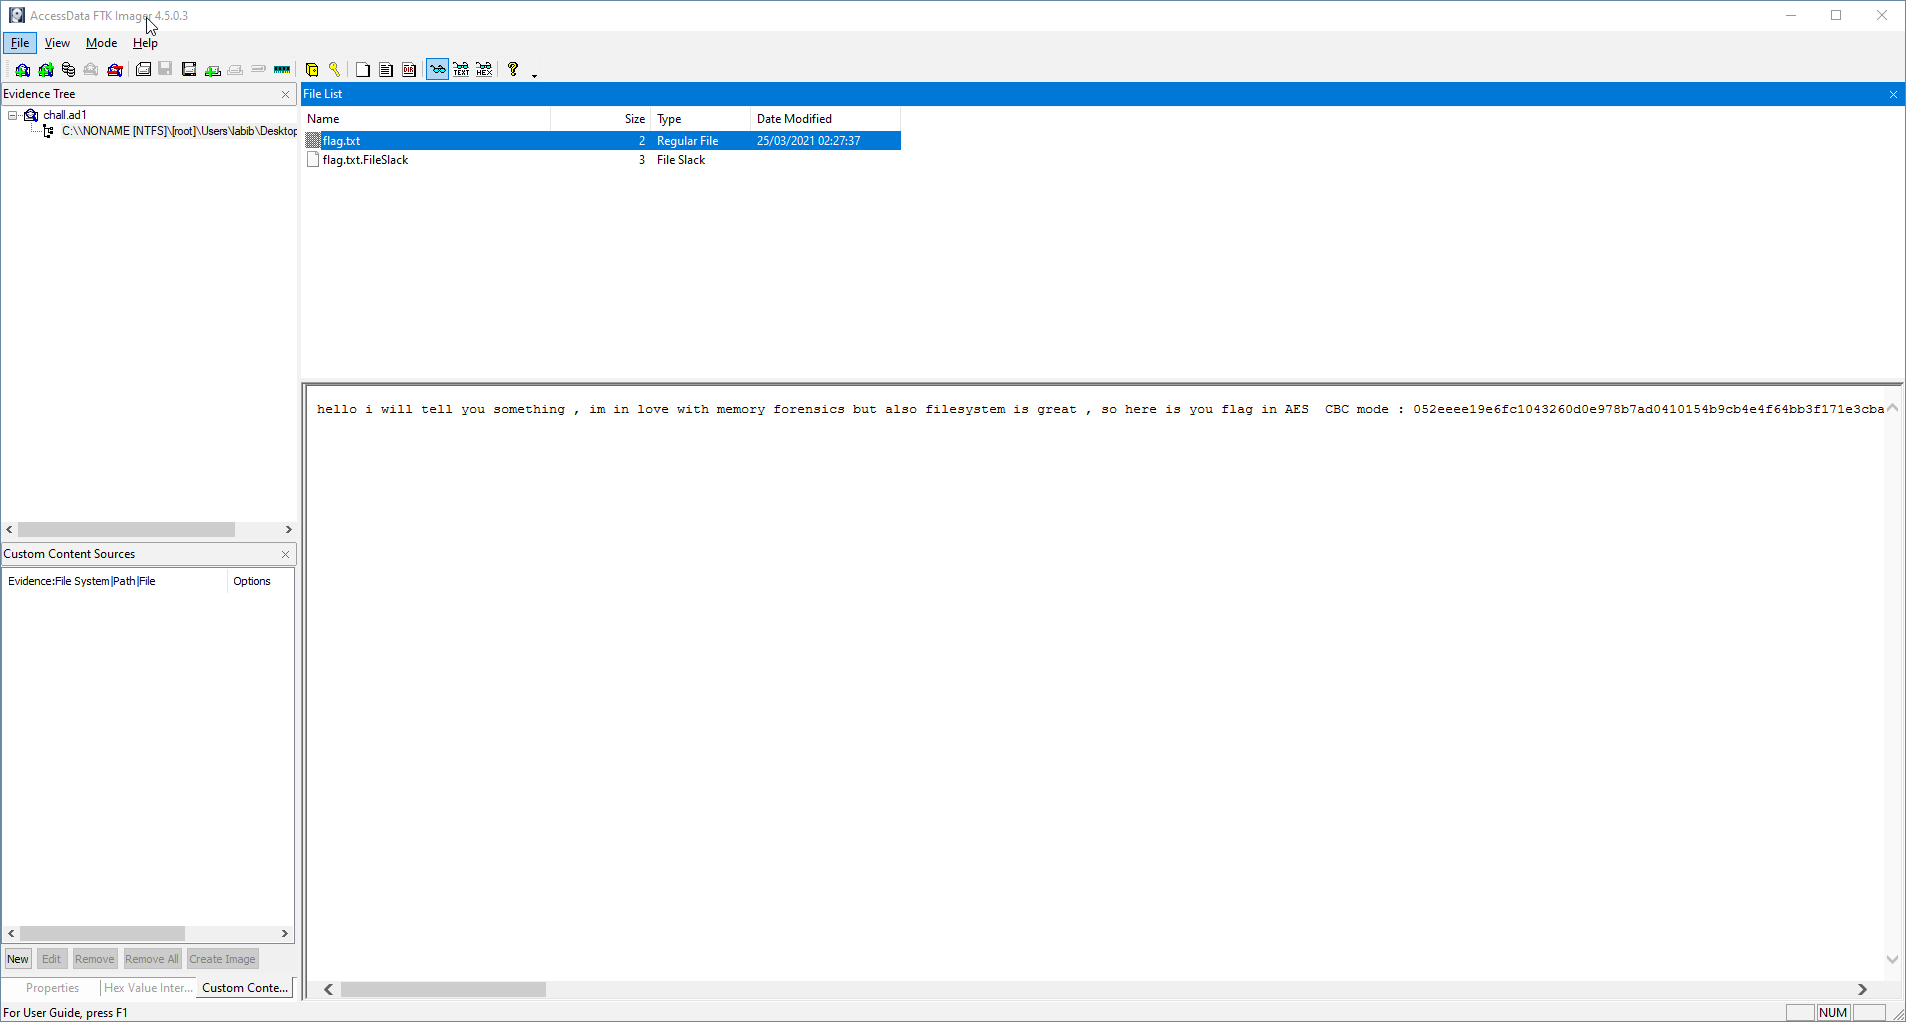
Task: Select chall.ad1 in the Evidence Tree
Action: pyautogui.click(x=65, y=115)
